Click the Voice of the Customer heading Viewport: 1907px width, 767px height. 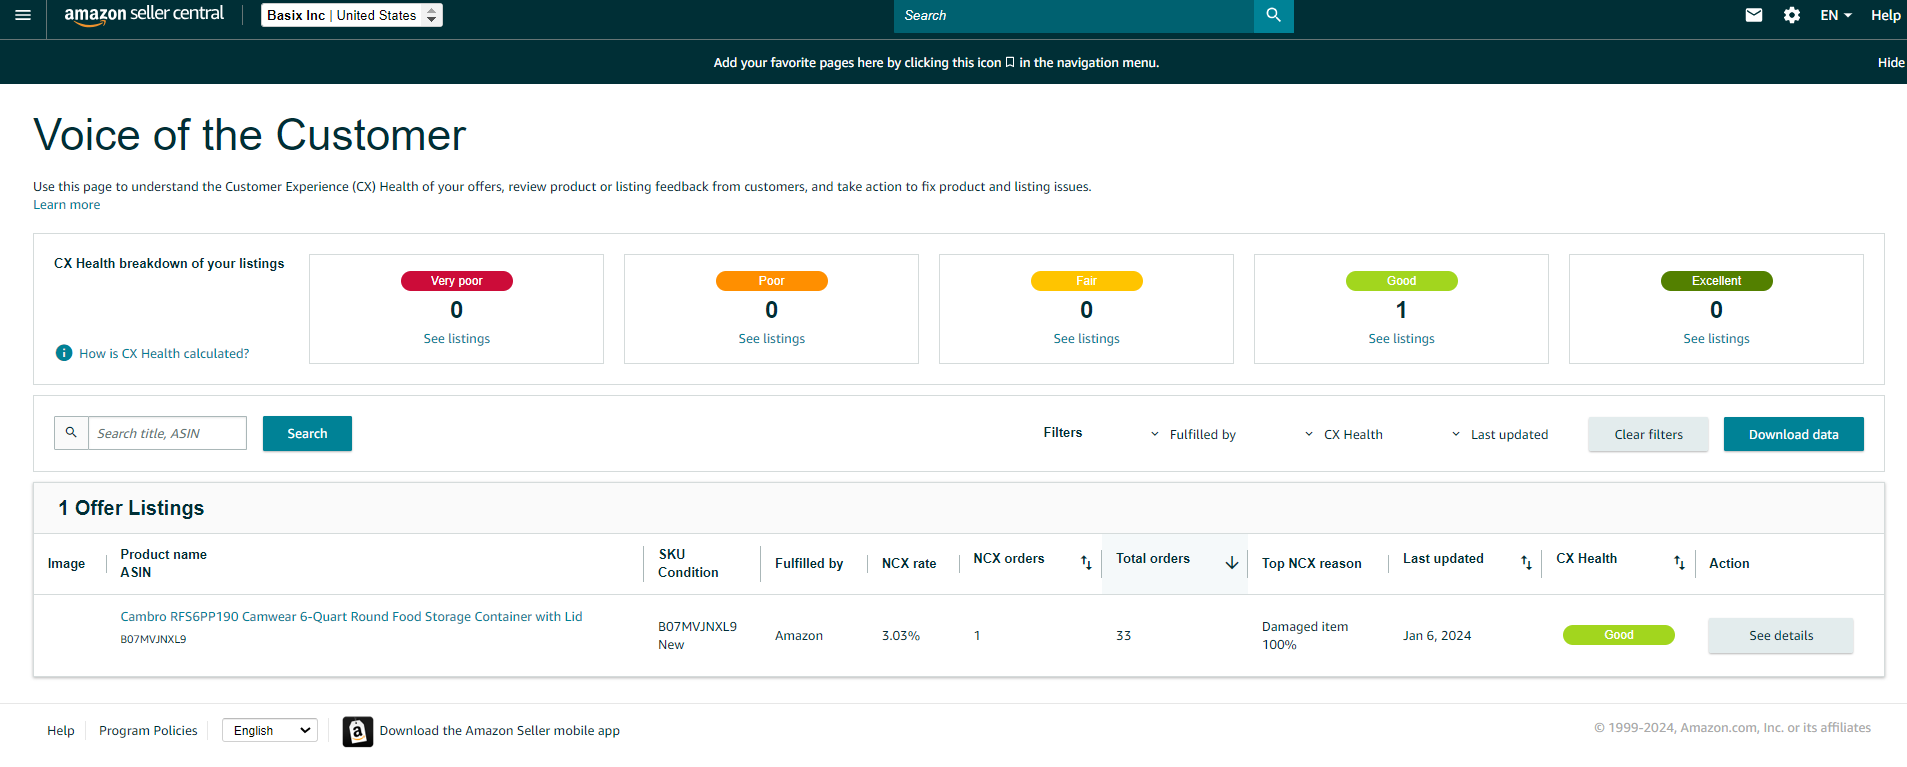pos(250,135)
